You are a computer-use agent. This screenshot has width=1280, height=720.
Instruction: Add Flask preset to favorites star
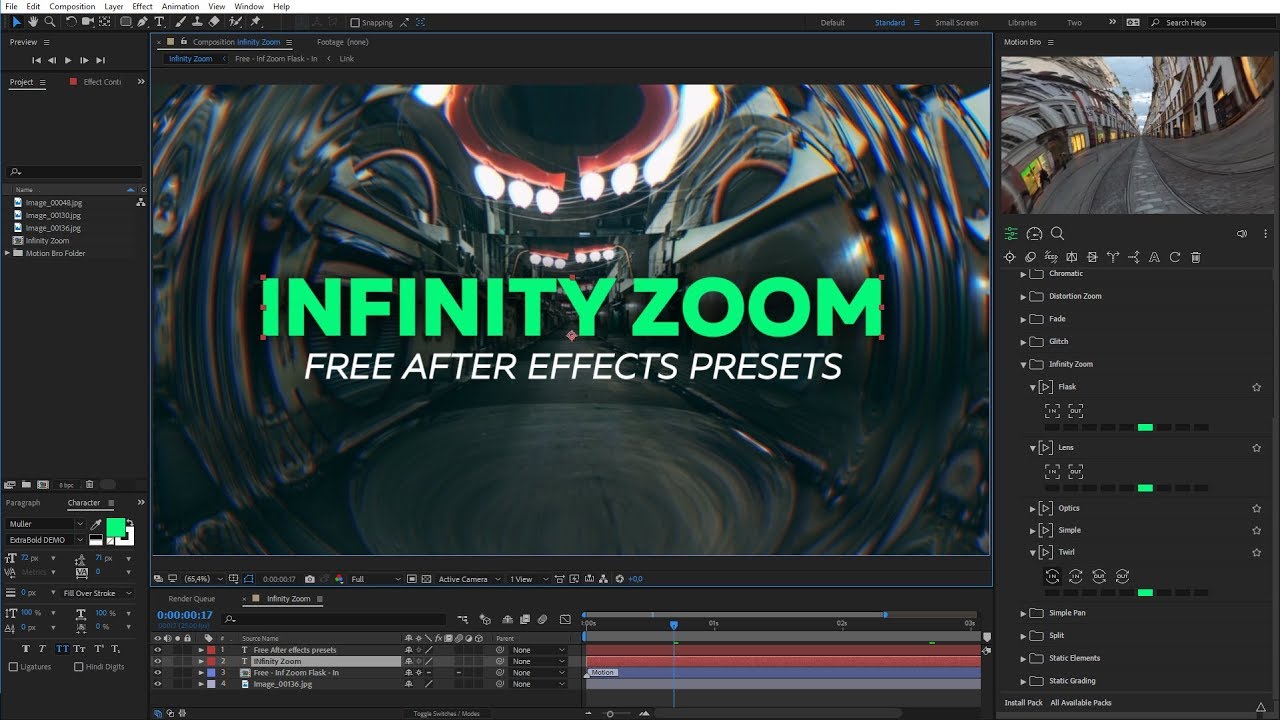(x=1257, y=387)
